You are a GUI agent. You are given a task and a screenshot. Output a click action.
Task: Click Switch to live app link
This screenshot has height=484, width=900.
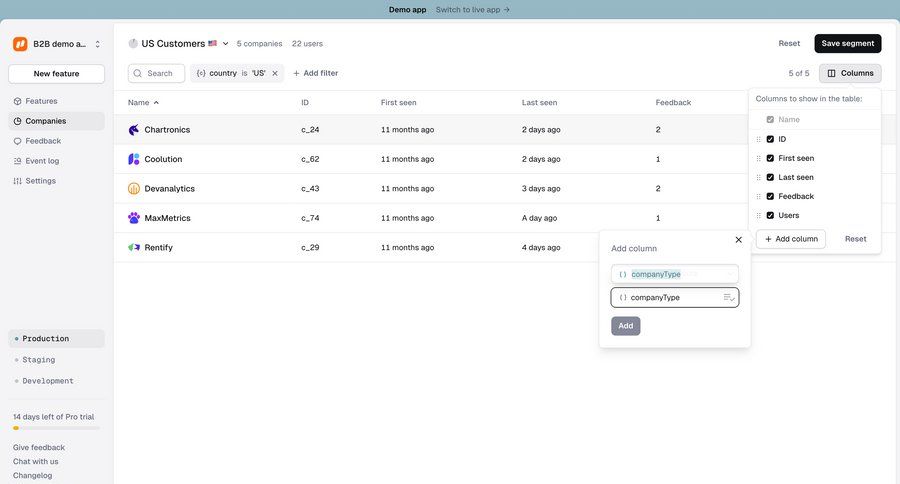(x=472, y=10)
